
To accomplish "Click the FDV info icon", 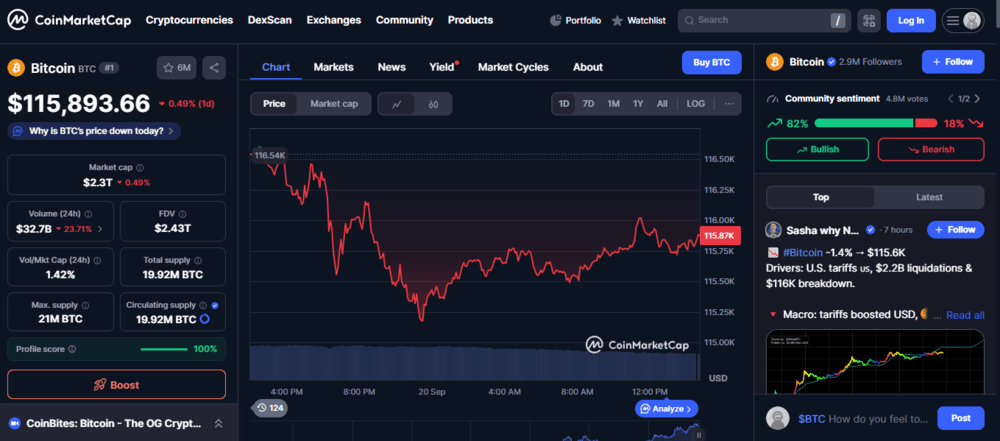I will coord(182,214).
